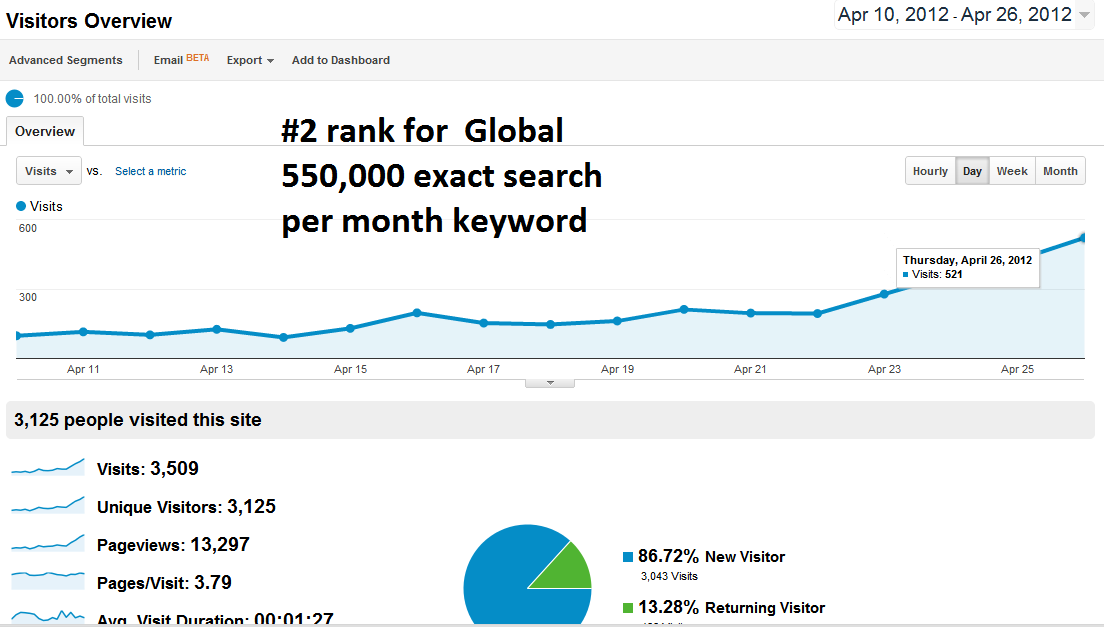Click the blue New Visitor legend square
The width and height of the screenshot is (1104, 628).
pos(628,557)
